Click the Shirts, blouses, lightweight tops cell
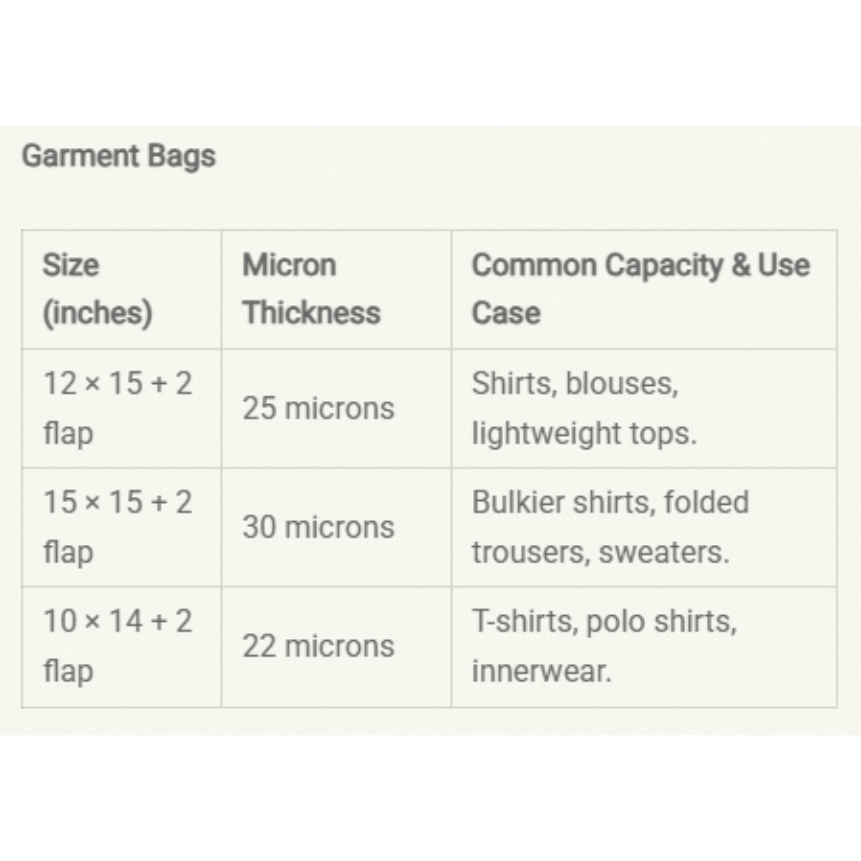861x861 pixels. 584,408
